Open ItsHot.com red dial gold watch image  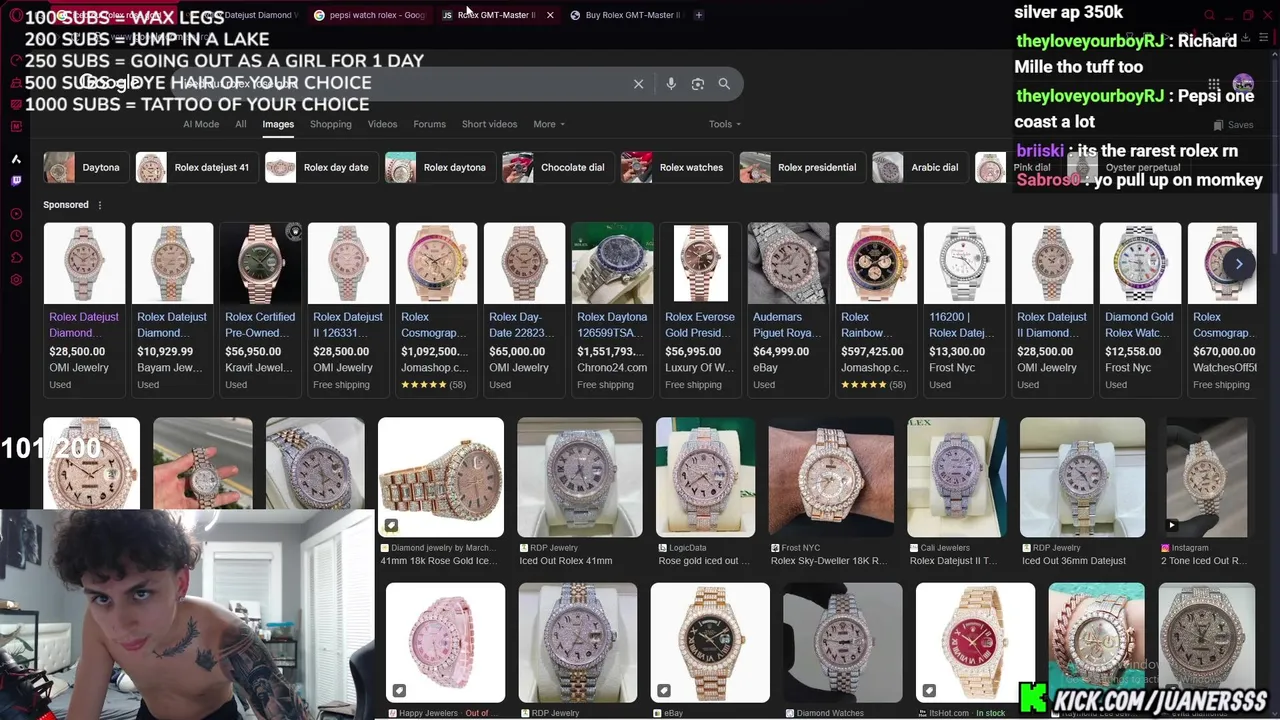[976, 643]
